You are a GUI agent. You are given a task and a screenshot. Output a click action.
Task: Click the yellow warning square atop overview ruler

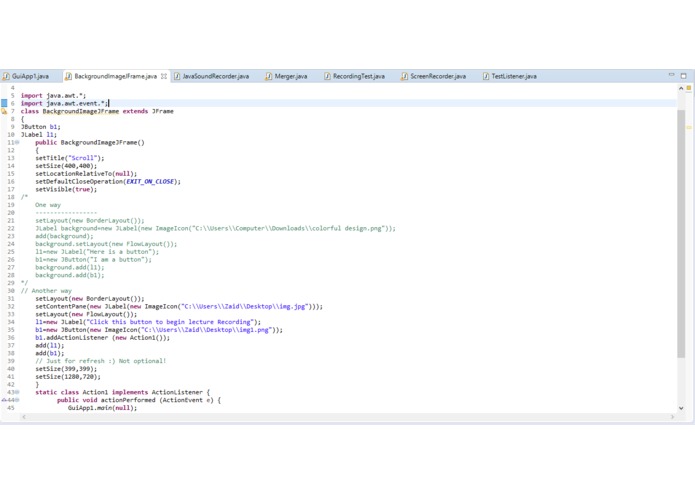[689, 88]
